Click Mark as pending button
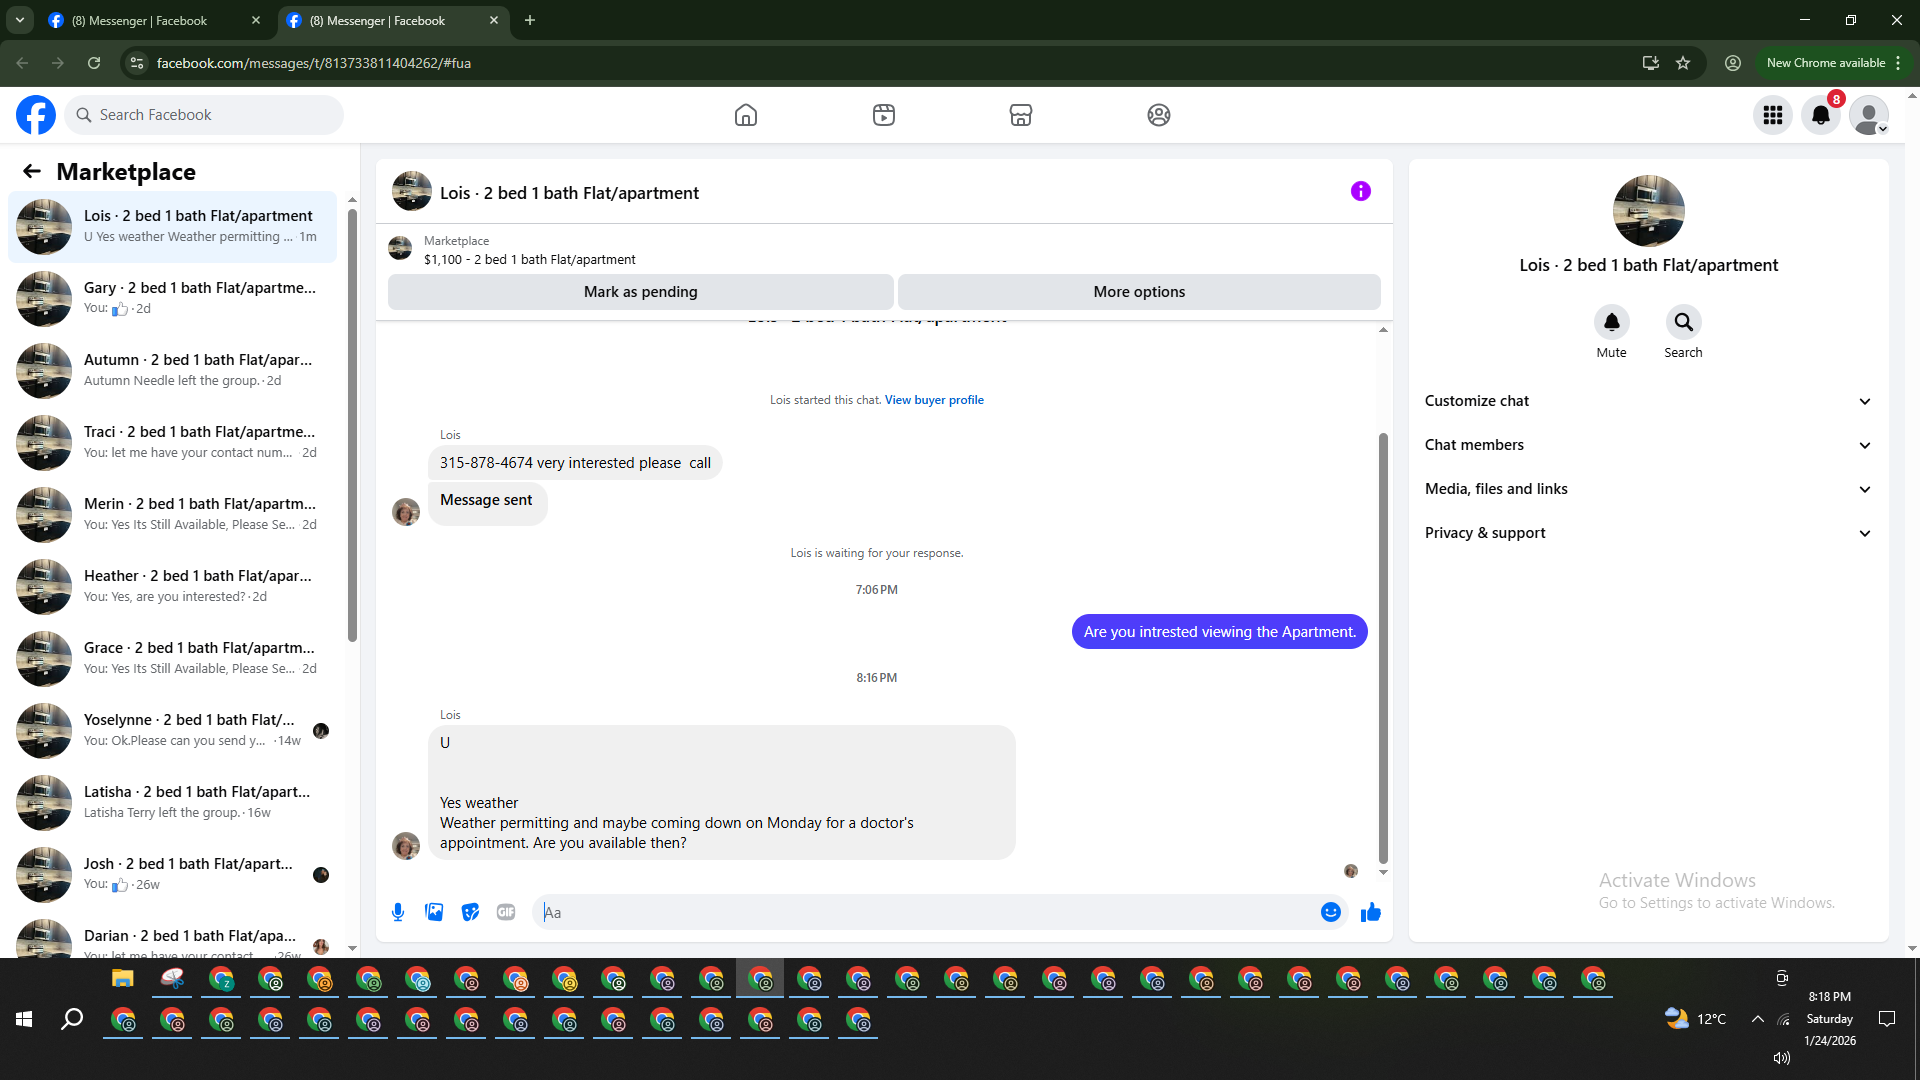Image resolution: width=1920 pixels, height=1080 pixels. tap(640, 292)
